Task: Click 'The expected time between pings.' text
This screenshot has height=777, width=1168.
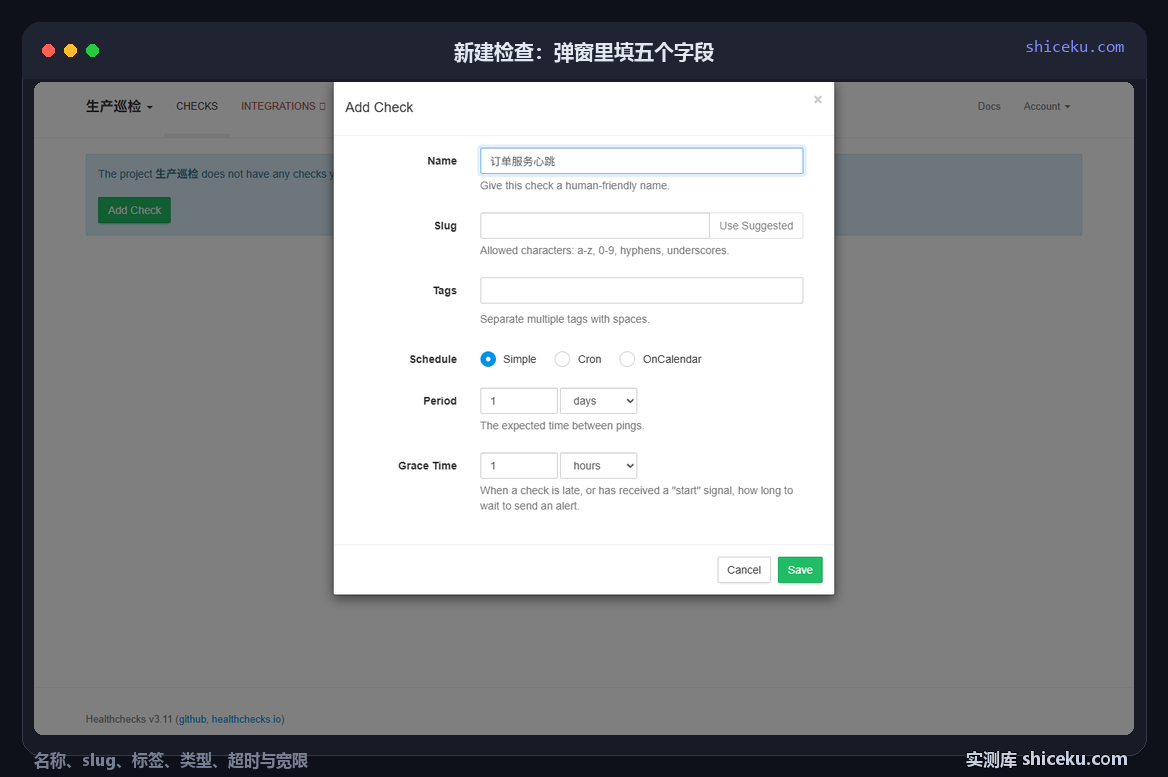Action: pos(562,425)
